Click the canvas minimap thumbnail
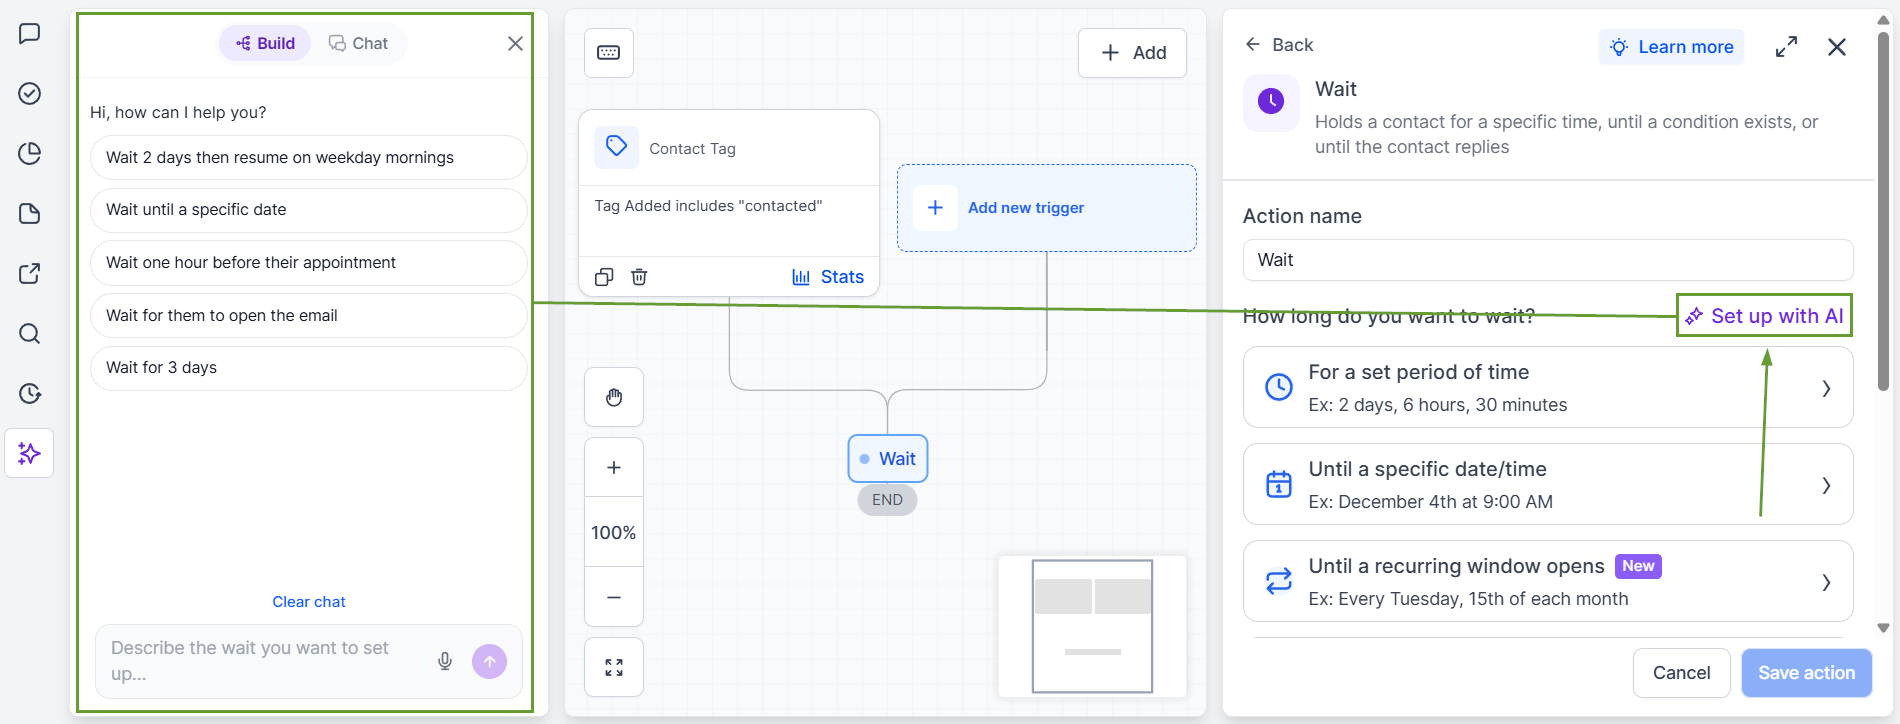 (x=1092, y=626)
